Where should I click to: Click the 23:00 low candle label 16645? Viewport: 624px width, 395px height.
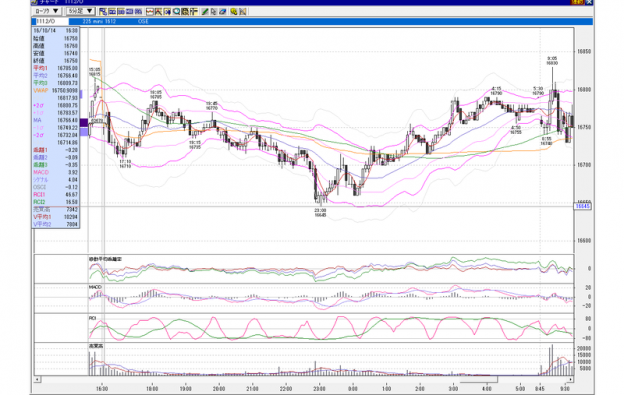point(320,215)
